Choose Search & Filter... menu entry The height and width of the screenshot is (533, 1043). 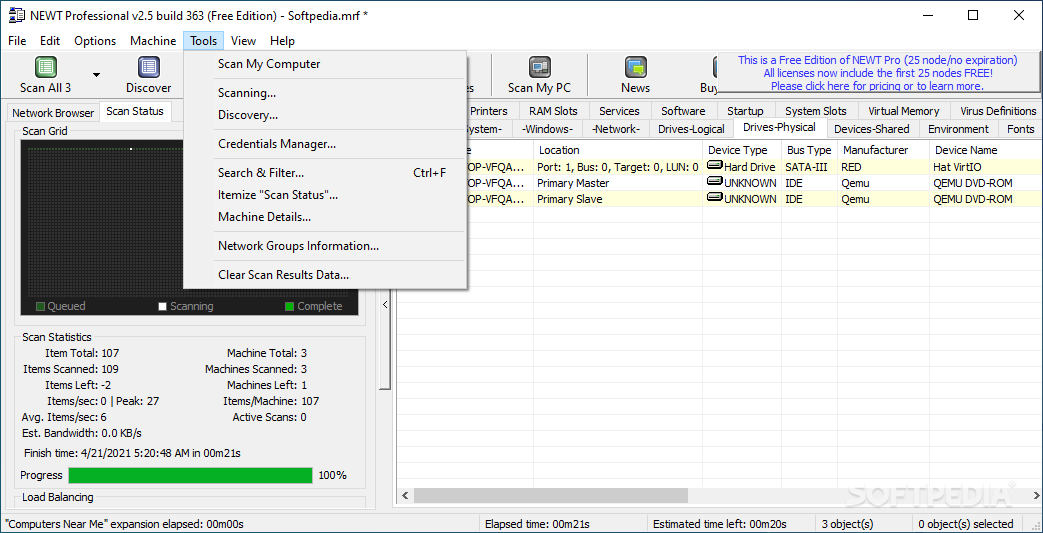tap(325, 173)
